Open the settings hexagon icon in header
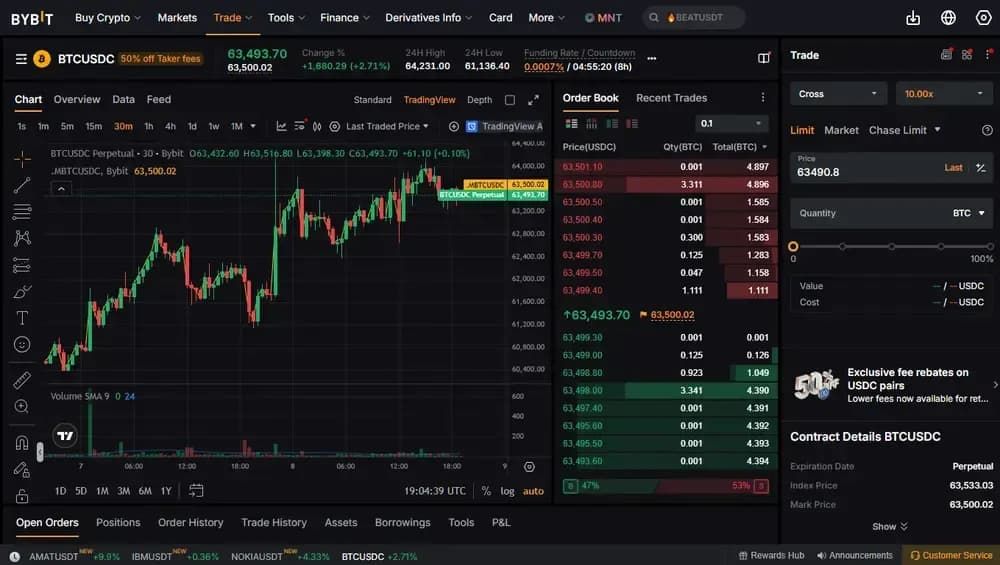This screenshot has width=1000, height=565. click(983, 18)
